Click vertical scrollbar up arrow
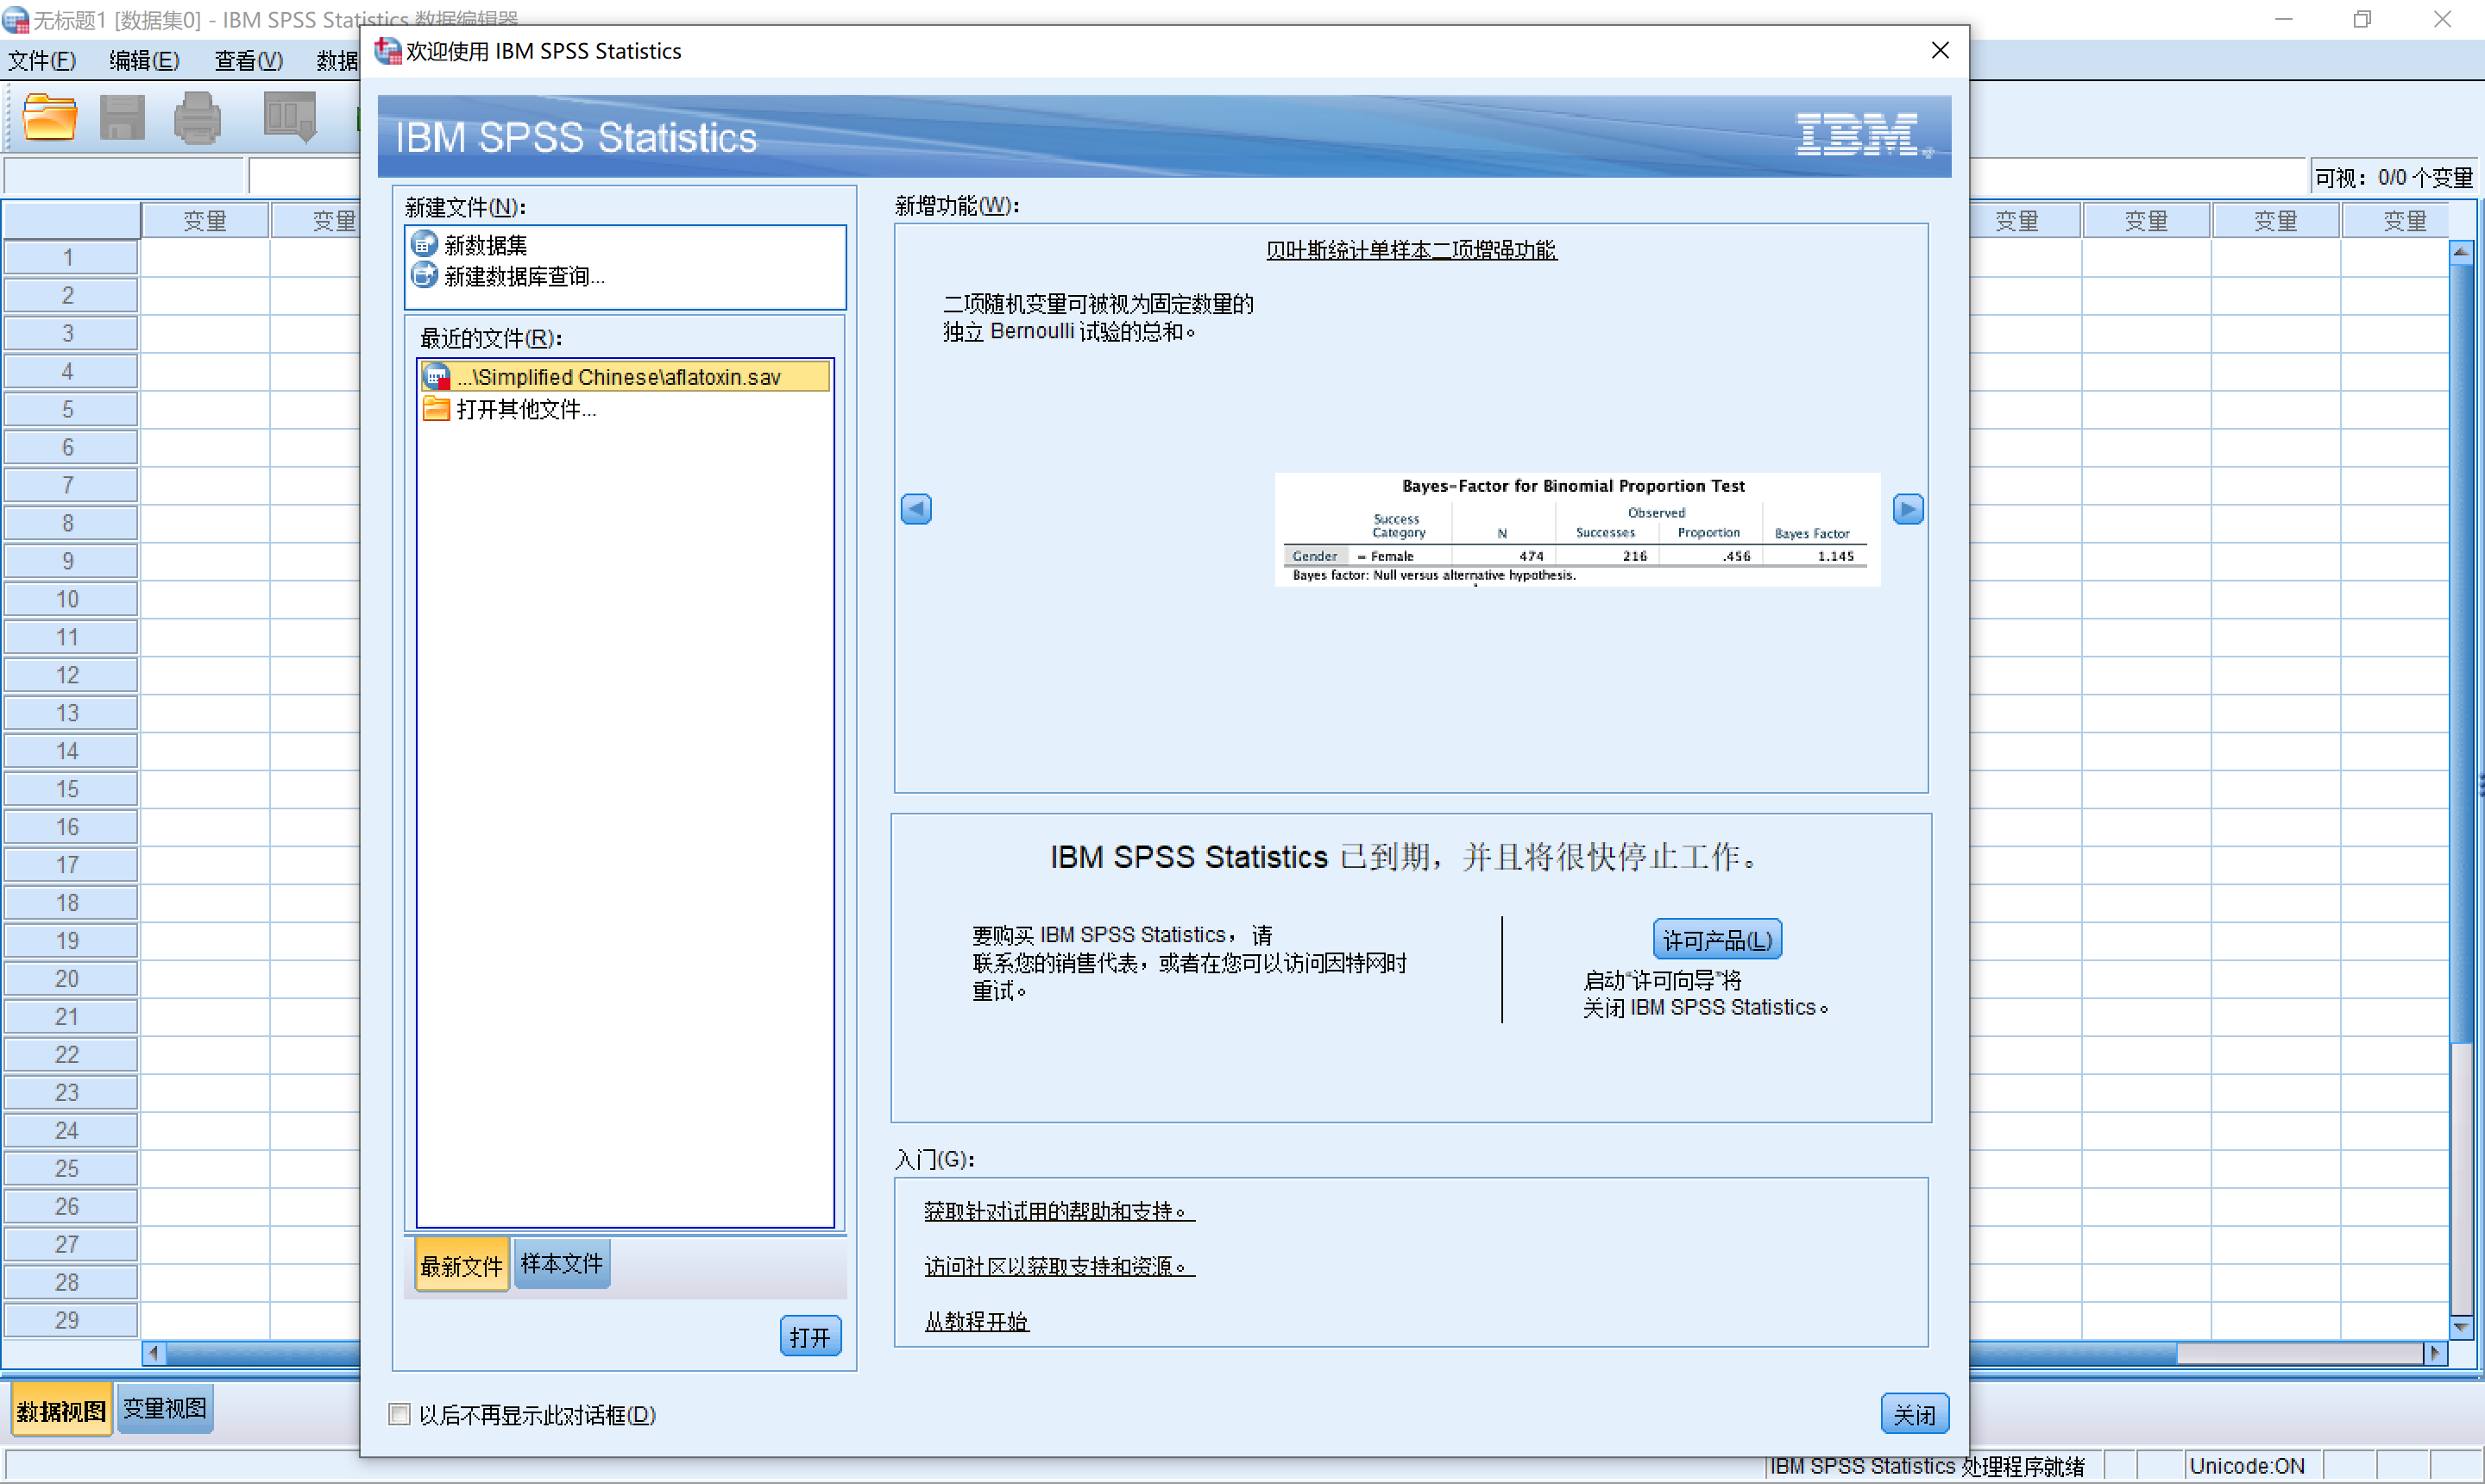The image size is (2485, 1484). click(2461, 250)
